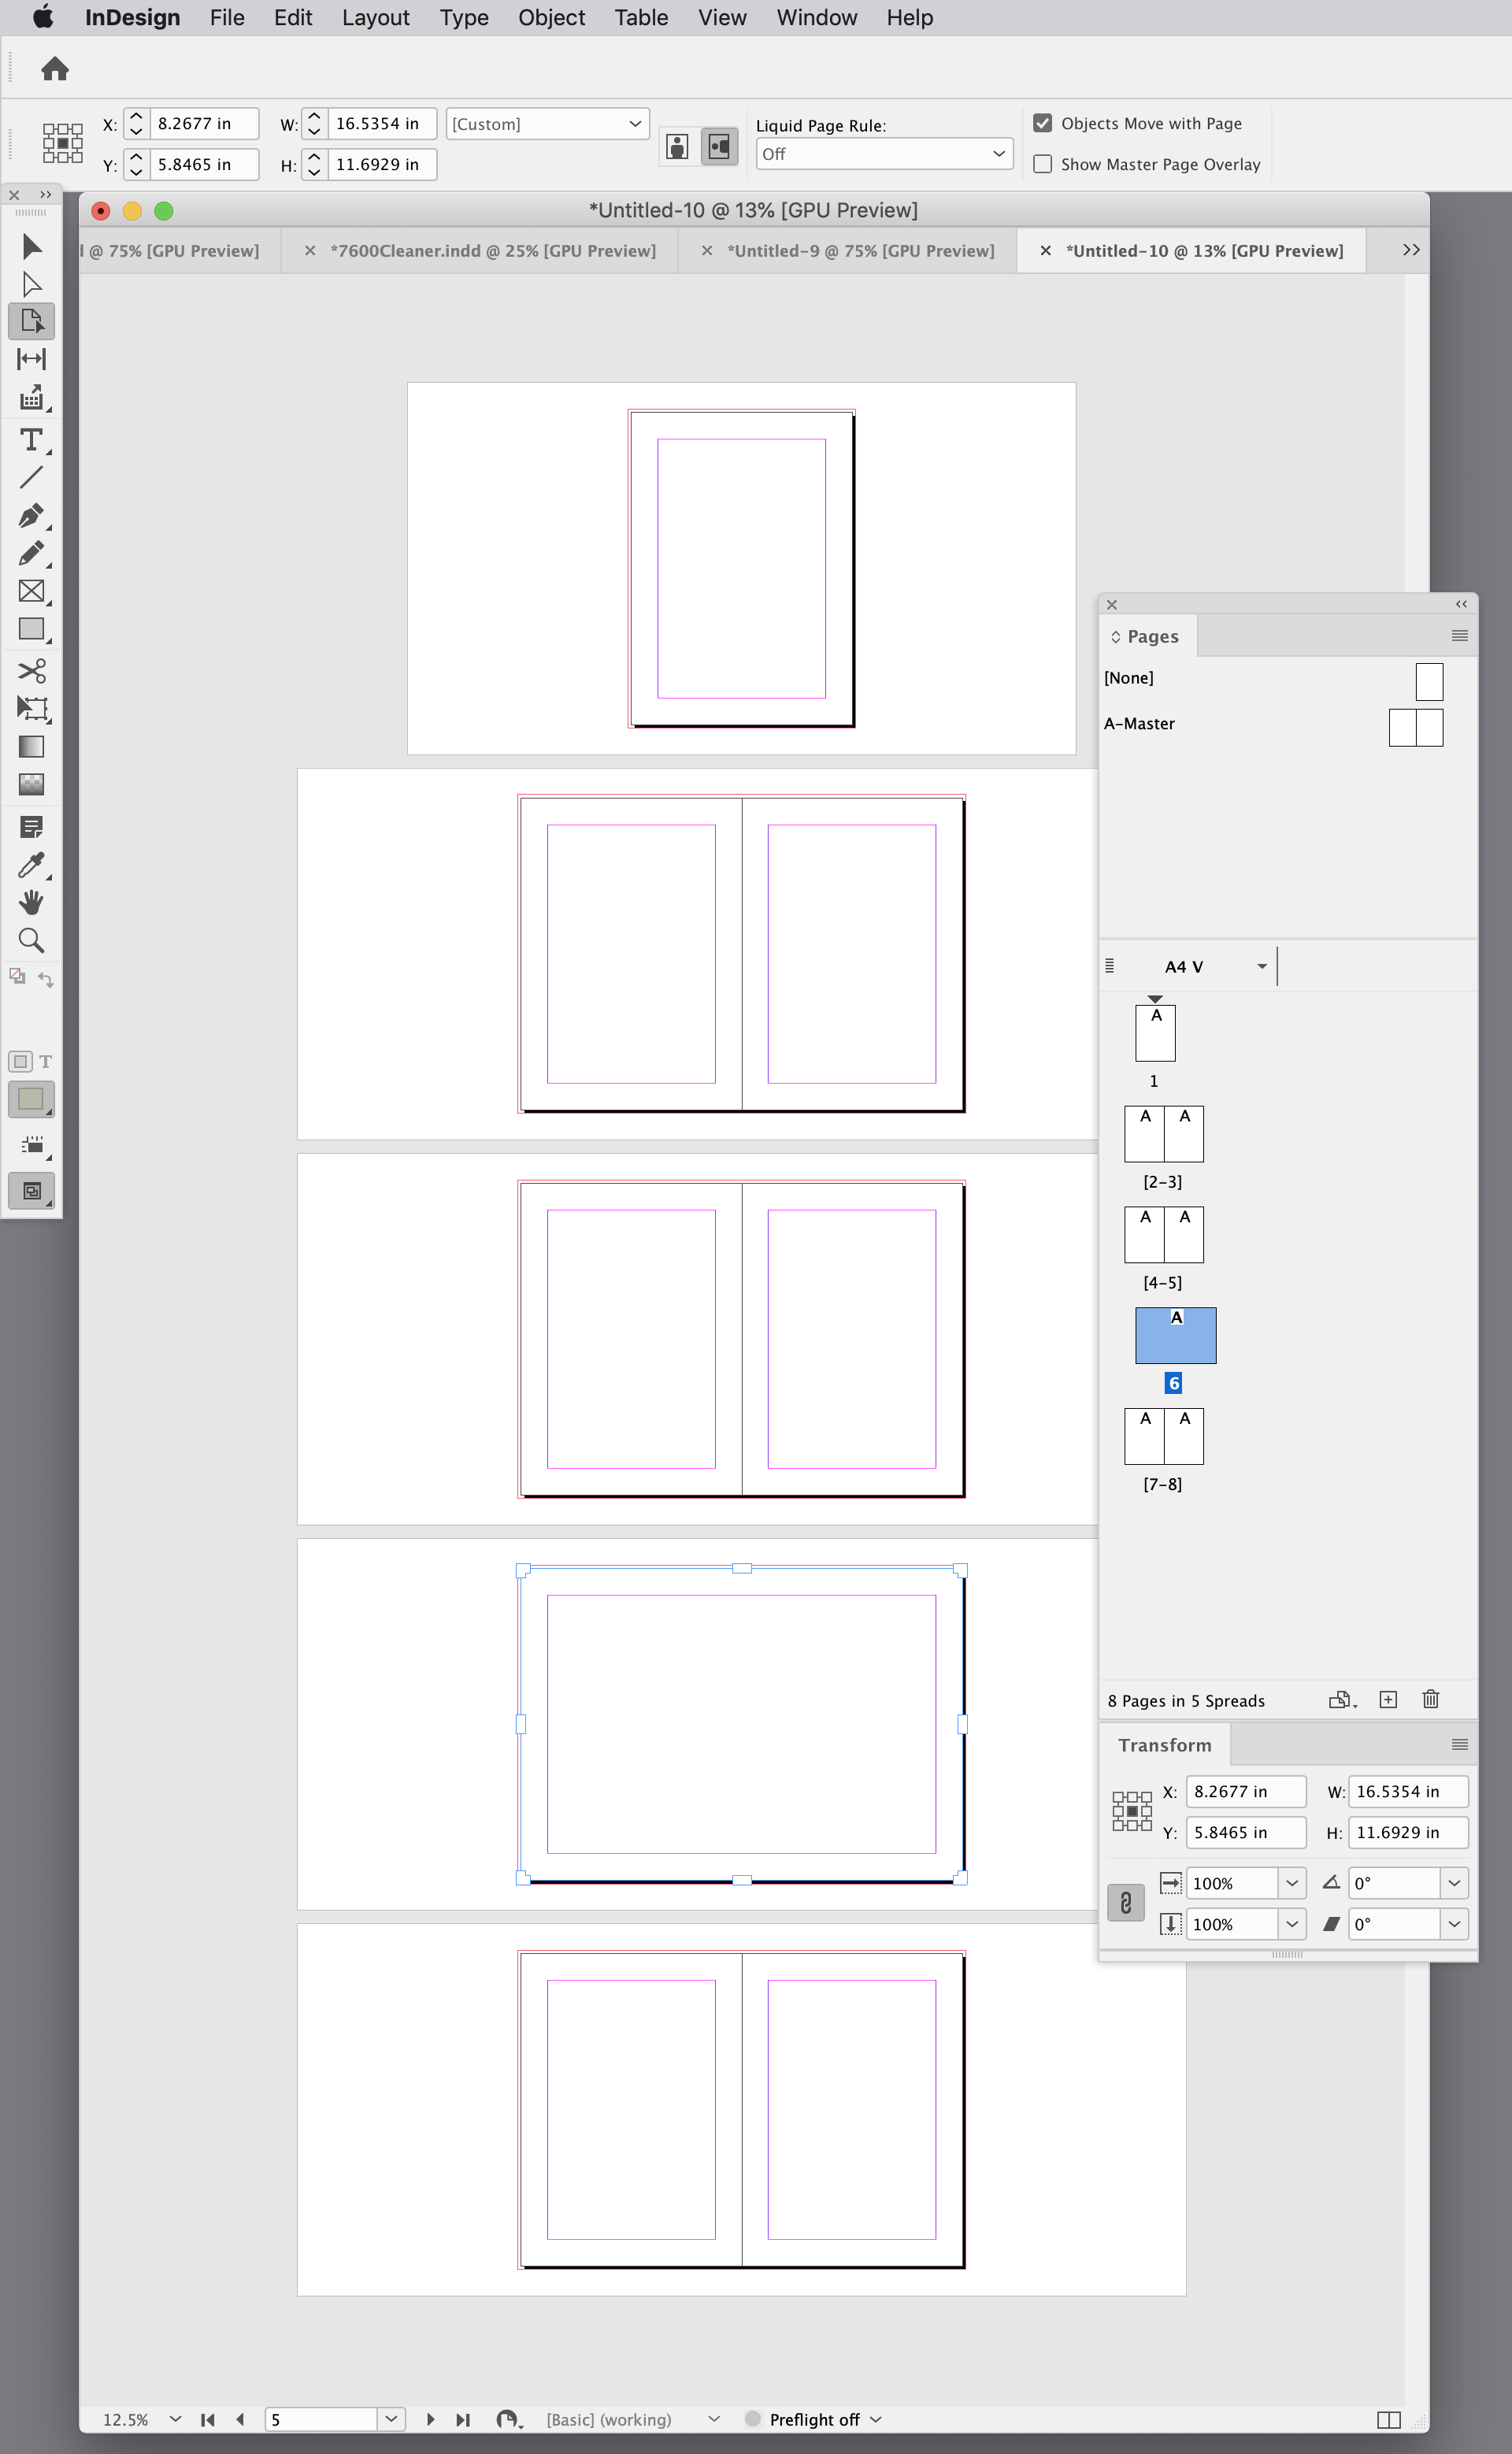1512x2454 pixels.
Task: Collapse the Pages panel with the double chevron
Action: (1461, 604)
